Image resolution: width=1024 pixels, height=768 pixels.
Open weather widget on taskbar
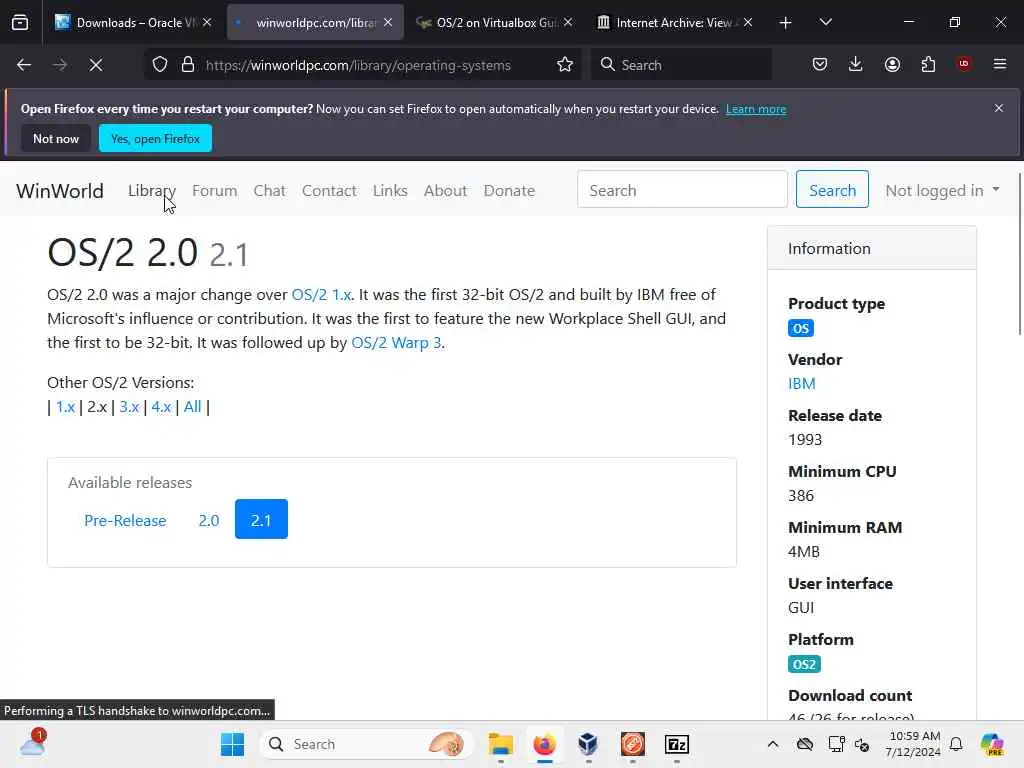tap(32, 743)
